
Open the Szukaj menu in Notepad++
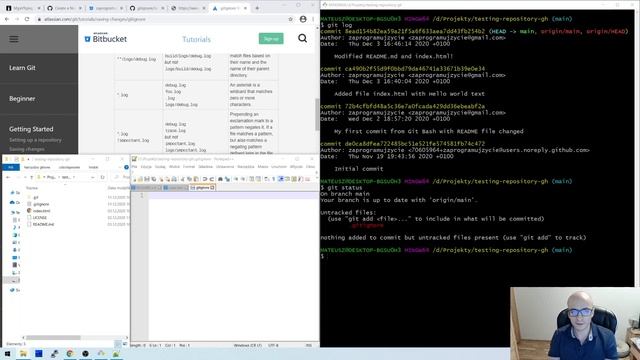point(160,167)
